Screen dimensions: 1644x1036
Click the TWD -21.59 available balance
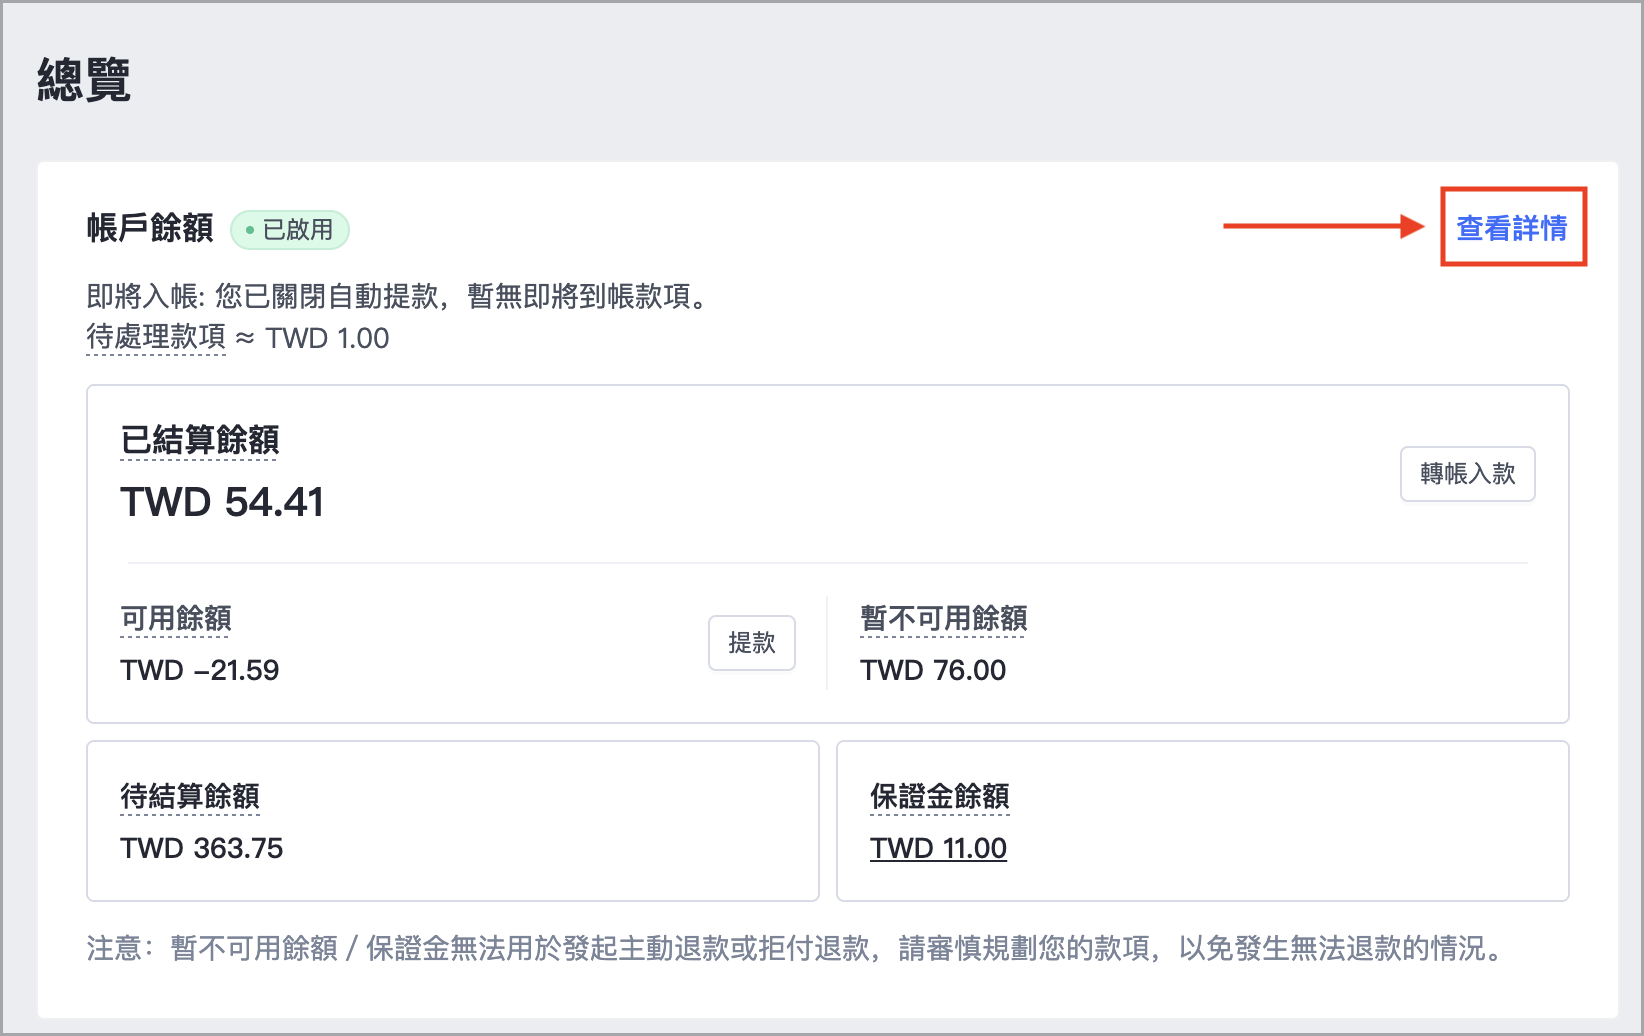[200, 670]
